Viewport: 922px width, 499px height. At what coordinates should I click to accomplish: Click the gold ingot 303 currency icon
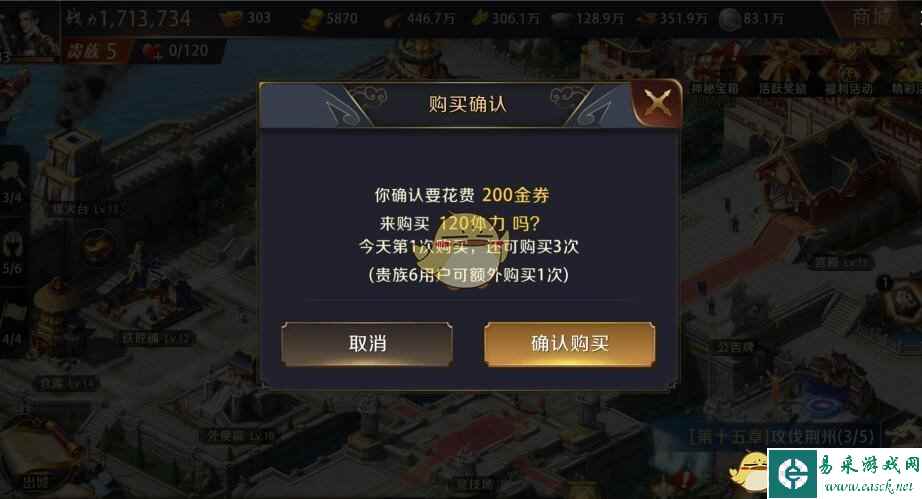[231, 19]
